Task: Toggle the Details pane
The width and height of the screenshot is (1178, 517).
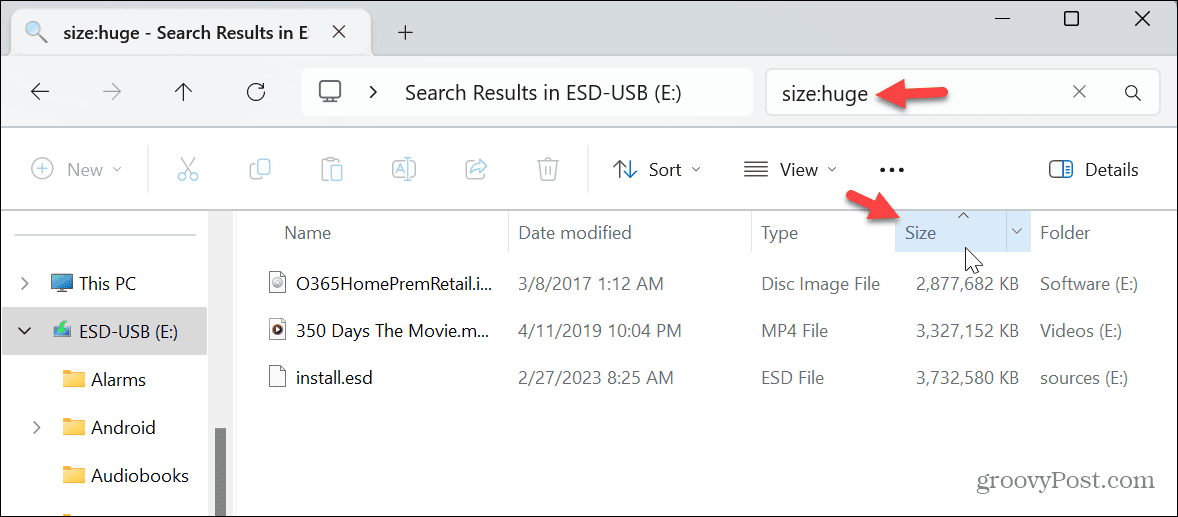Action: coord(1093,170)
